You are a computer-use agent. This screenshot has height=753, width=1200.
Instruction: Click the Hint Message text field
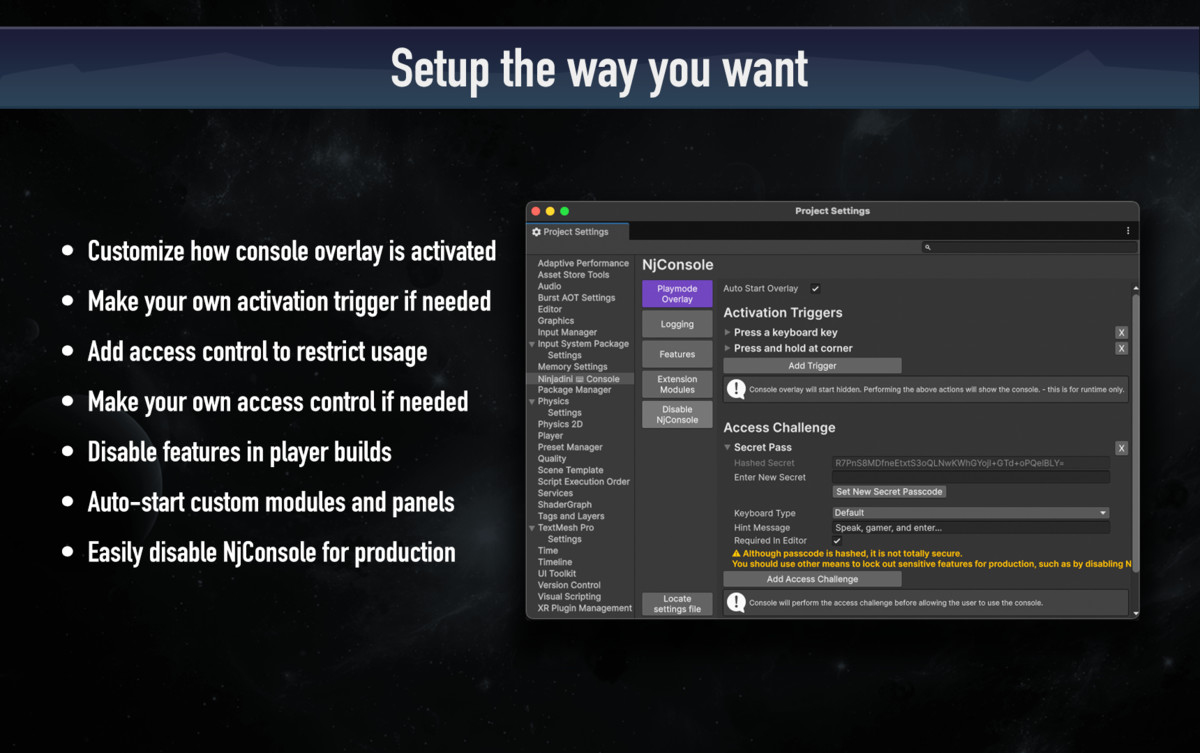click(x=970, y=528)
